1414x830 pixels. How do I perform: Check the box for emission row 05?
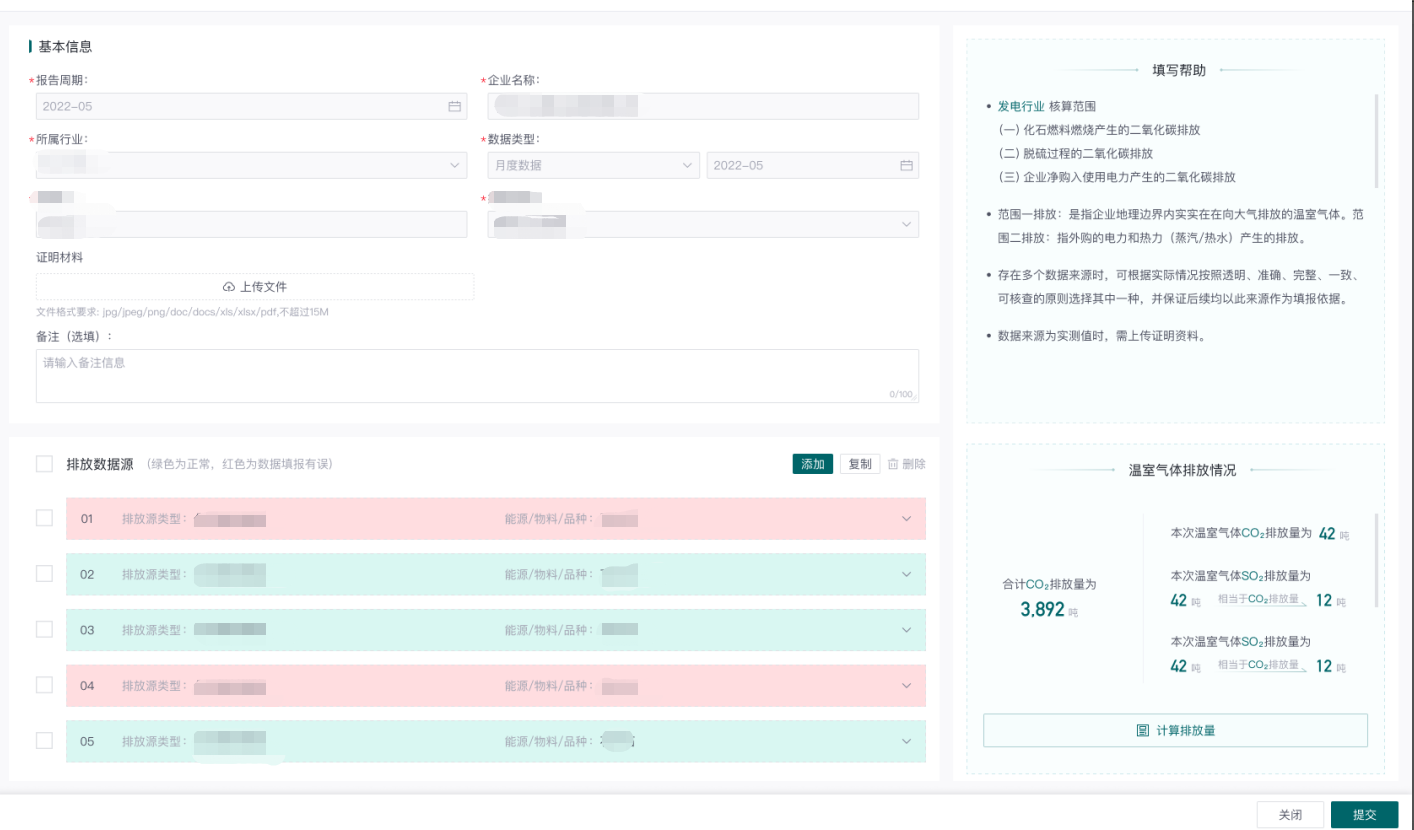tap(44, 740)
